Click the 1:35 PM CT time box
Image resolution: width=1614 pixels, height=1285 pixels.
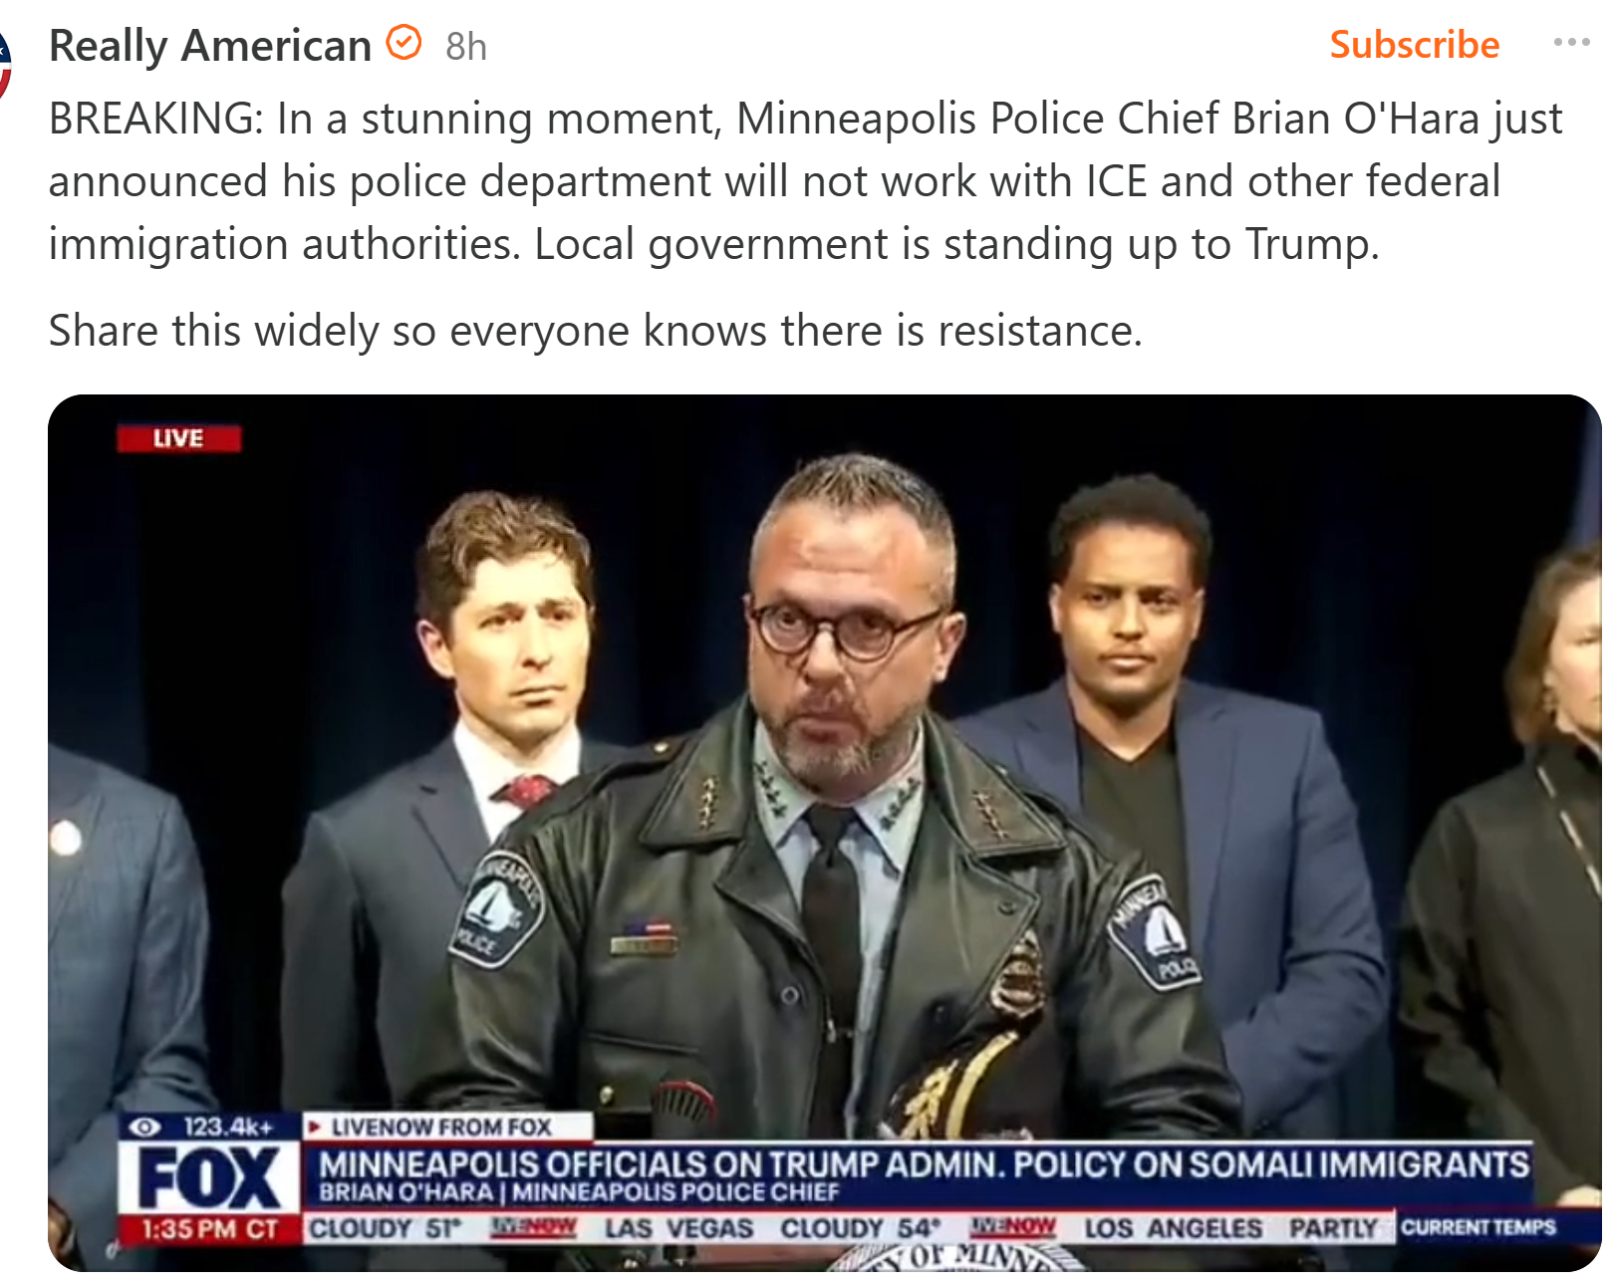point(210,1229)
